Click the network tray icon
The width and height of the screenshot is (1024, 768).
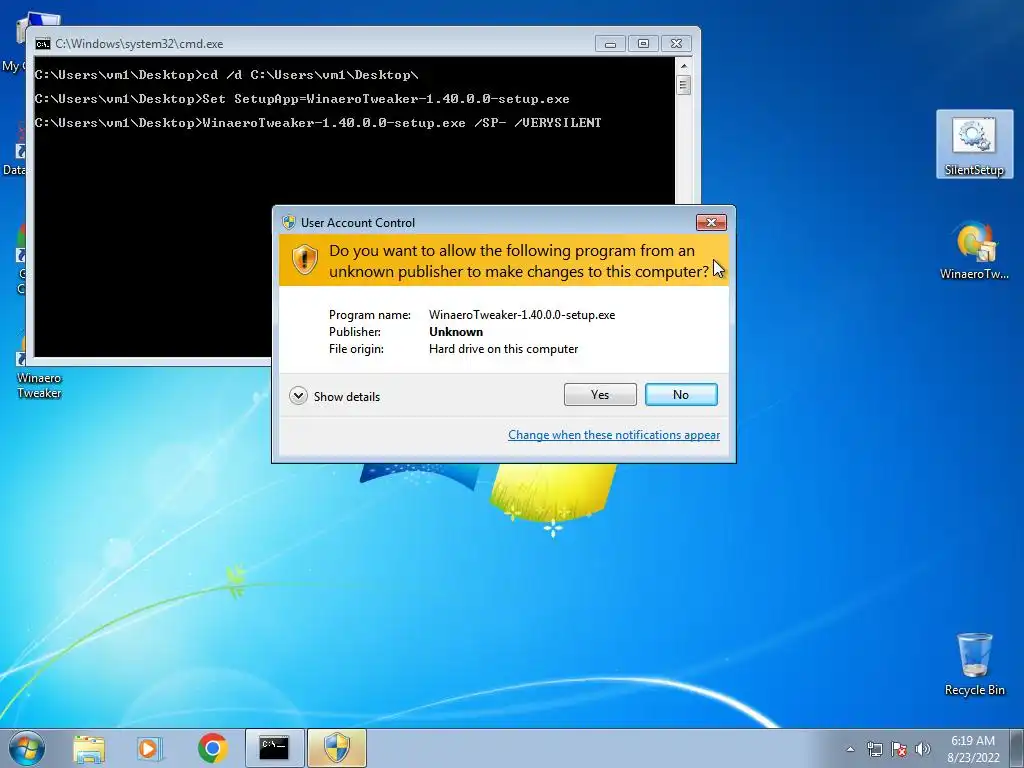tap(874, 749)
